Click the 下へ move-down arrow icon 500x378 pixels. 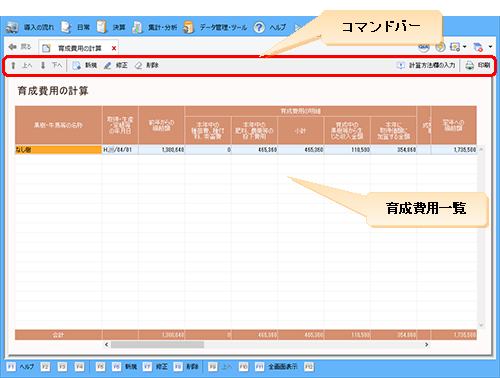(43, 65)
